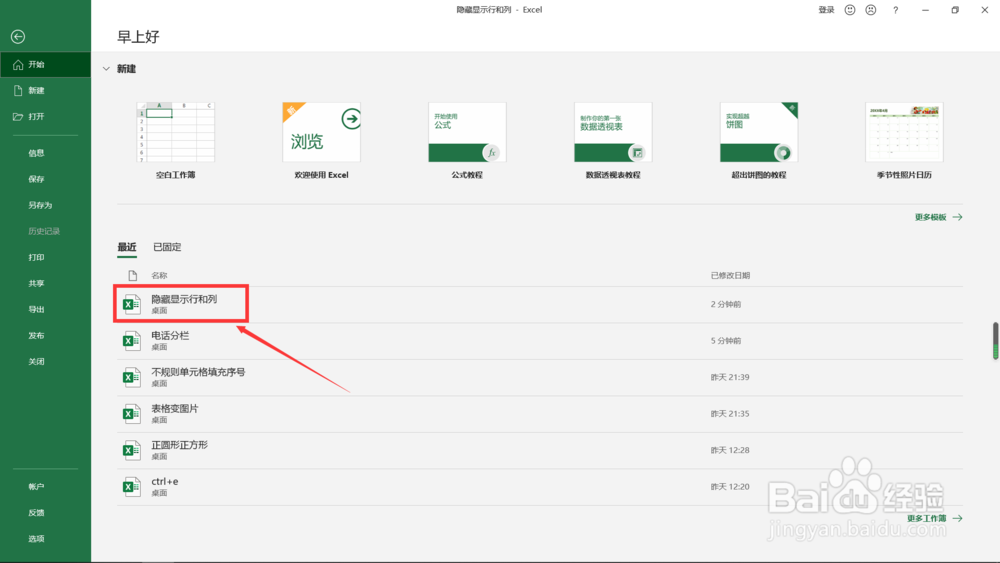Sort by the 名称 column header
1000x563 pixels.
[159, 275]
